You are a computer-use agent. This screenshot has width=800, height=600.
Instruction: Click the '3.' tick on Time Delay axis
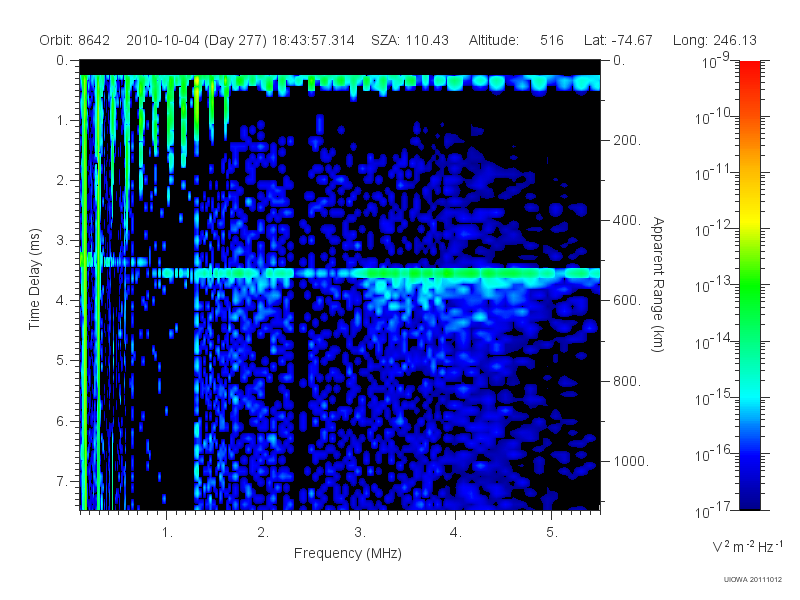(62, 241)
